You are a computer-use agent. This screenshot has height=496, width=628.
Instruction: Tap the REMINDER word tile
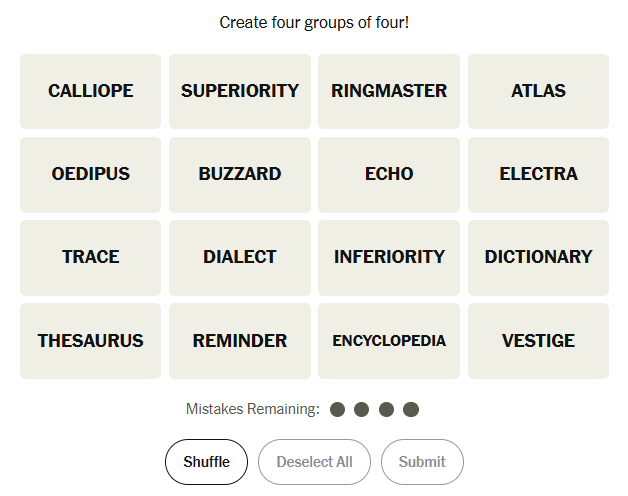coord(239,341)
